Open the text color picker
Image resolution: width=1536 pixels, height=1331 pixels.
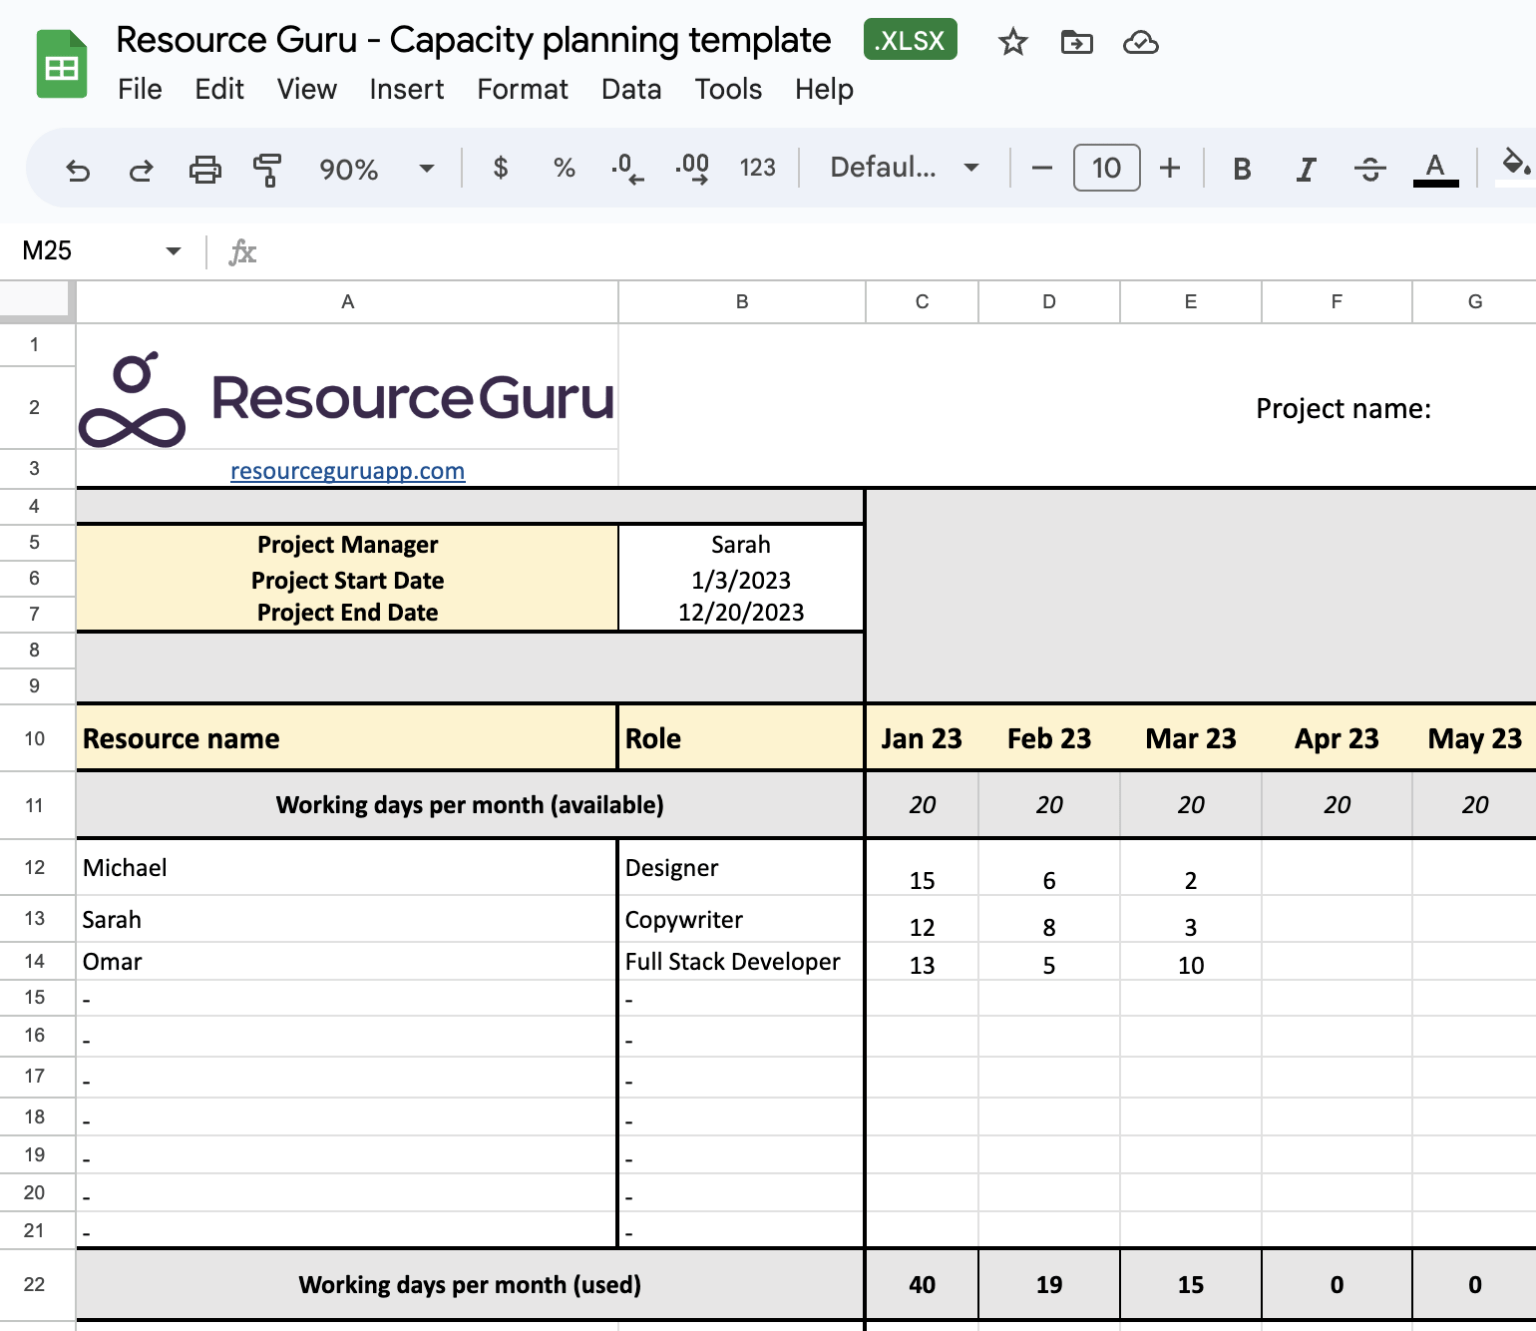1435,169
